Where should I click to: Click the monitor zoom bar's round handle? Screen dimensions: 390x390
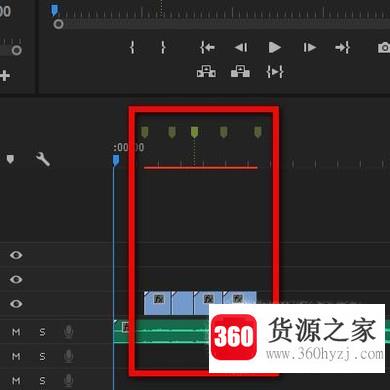click(x=58, y=24)
